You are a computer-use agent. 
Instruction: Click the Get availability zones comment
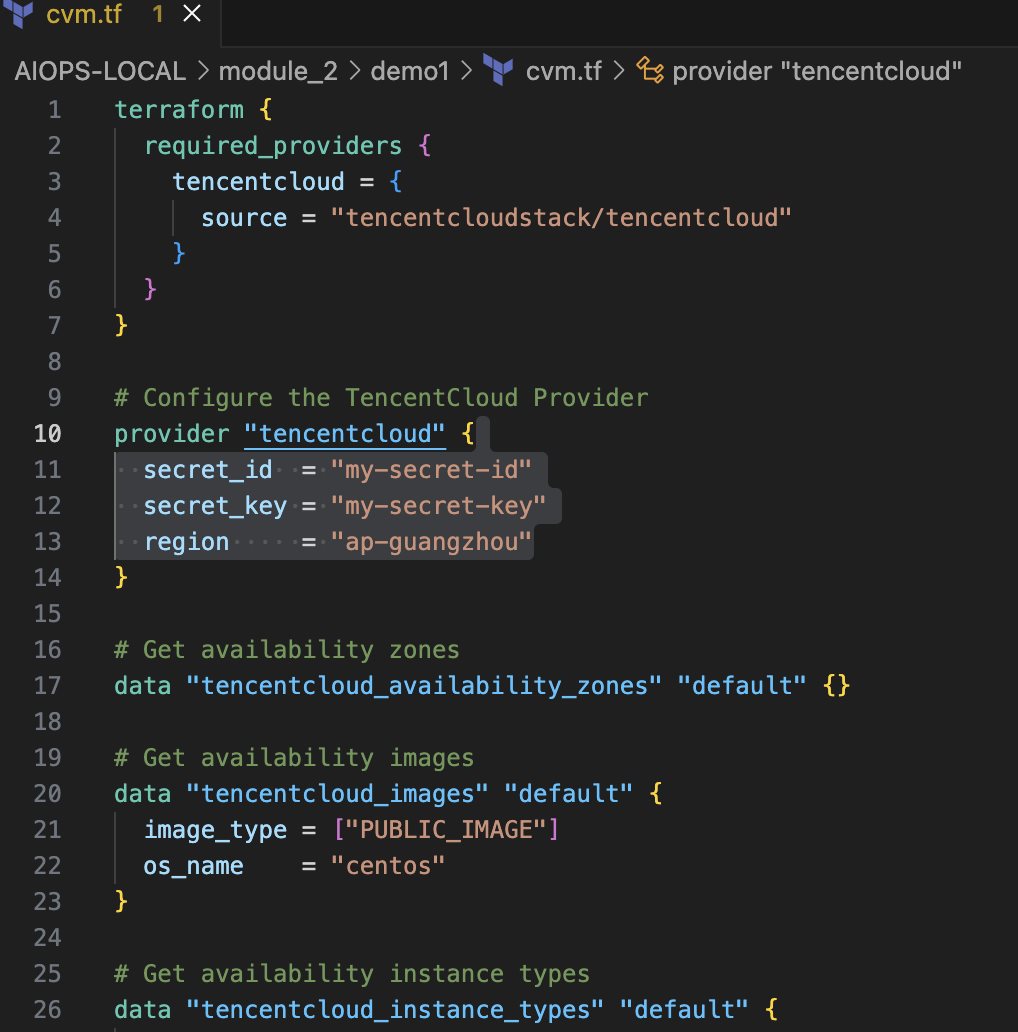(x=286, y=650)
